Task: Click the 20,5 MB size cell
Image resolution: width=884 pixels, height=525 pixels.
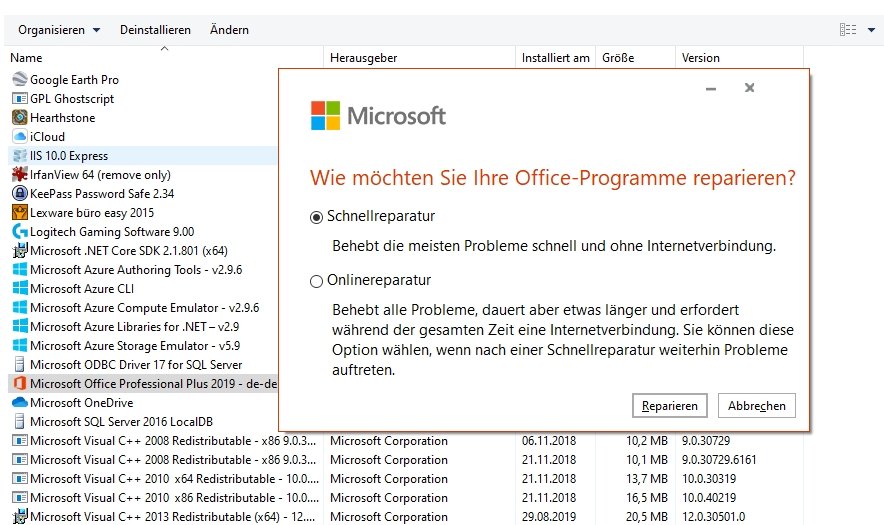Action: (647, 517)
